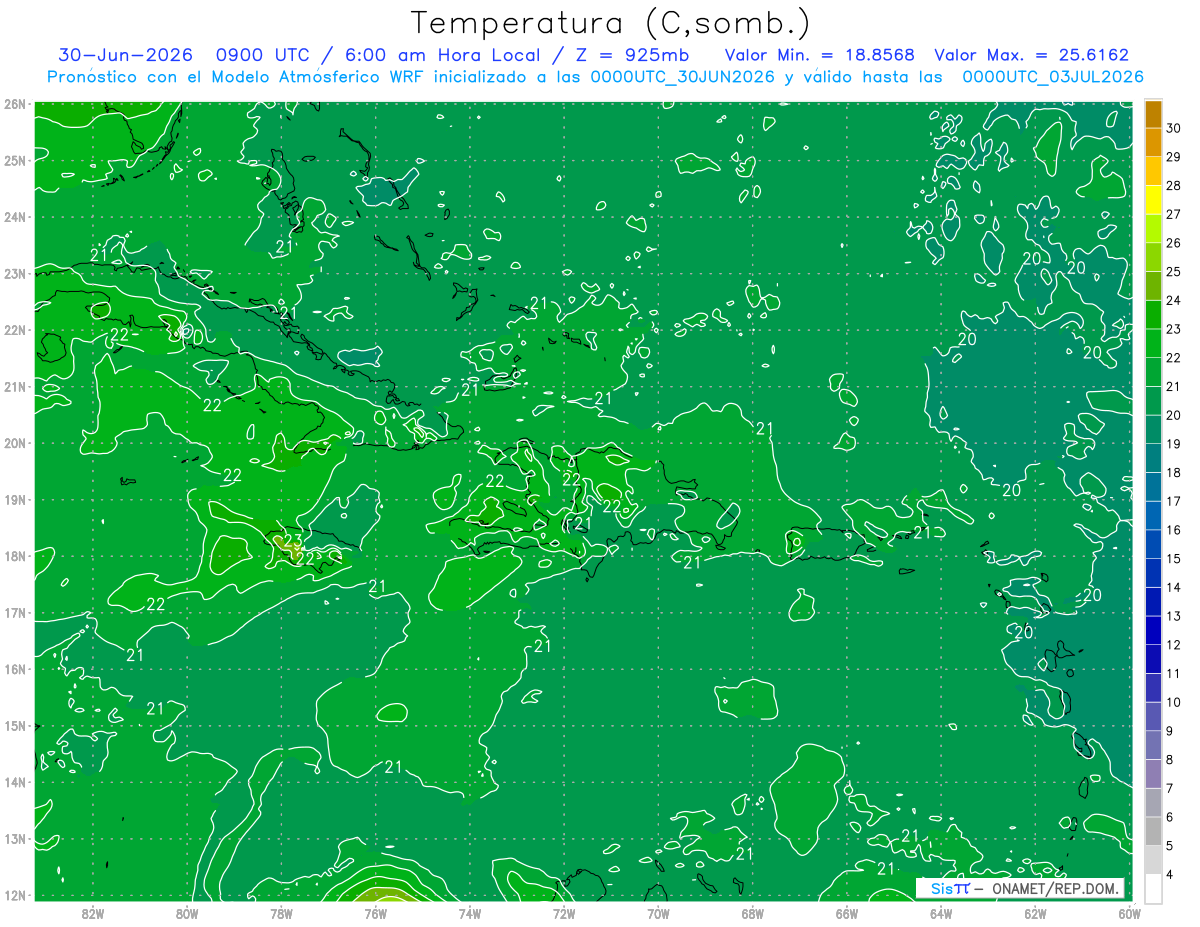Click the brown colorbar segment above 30

click(1153, 114)
